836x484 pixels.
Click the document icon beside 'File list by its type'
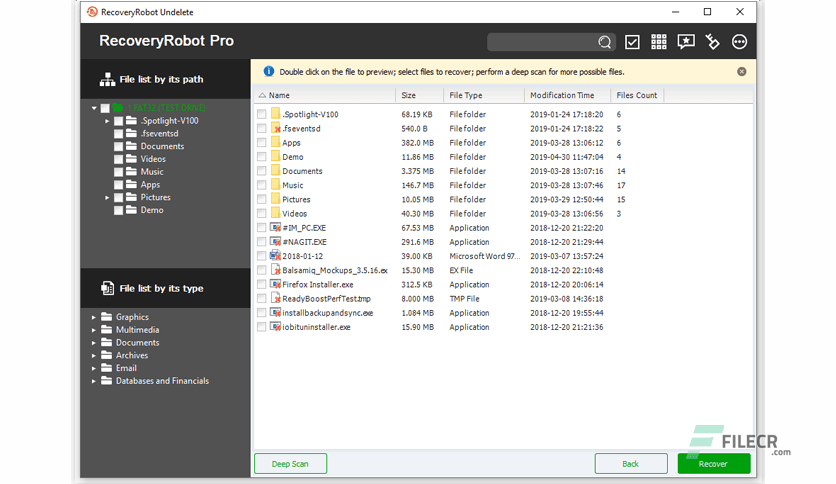pyautogui.click(x=107, y=288)
